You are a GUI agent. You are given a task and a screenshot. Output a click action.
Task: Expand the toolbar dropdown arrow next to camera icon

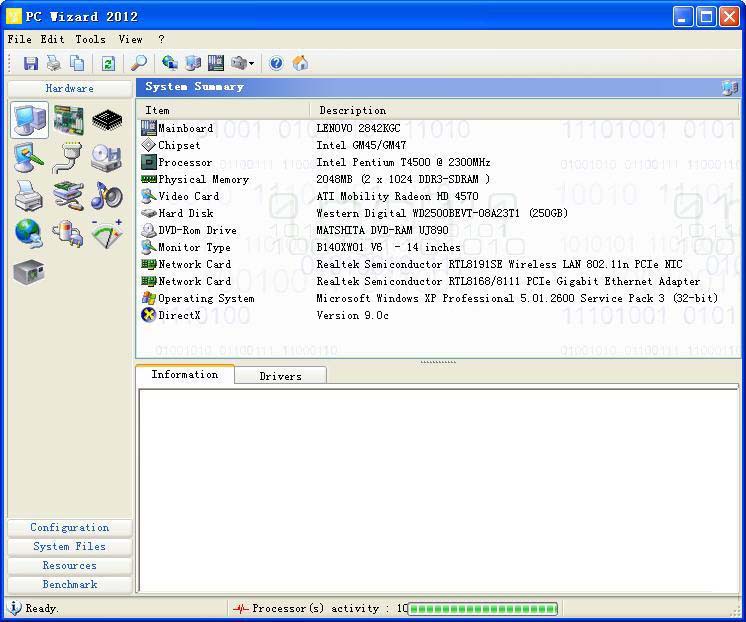252,64
